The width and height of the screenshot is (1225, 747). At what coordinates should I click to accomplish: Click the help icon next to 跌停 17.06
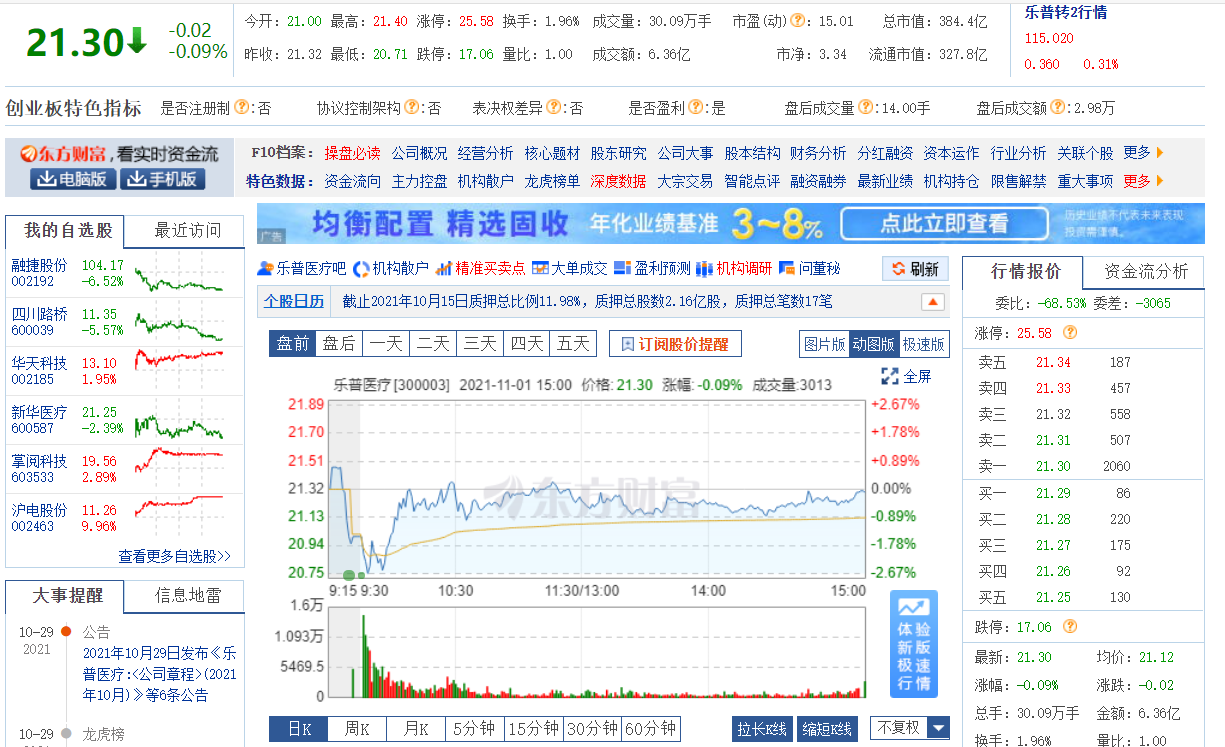1070,627
